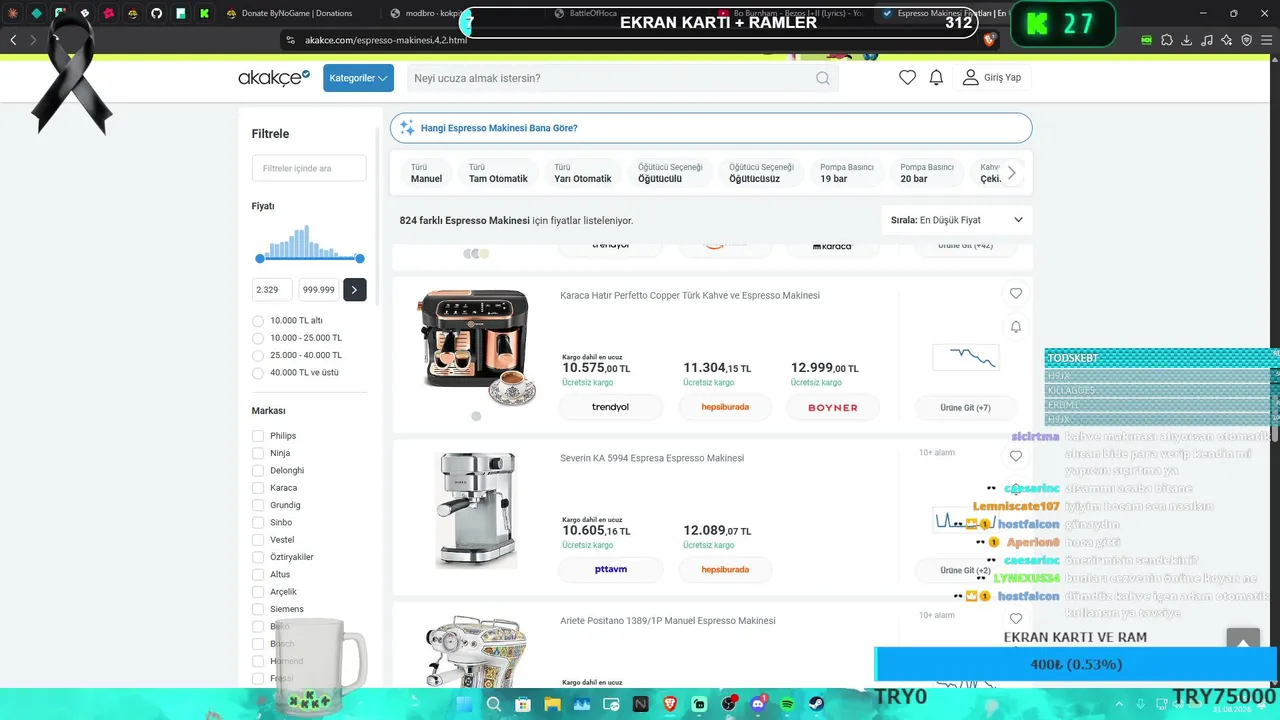Viewport: 1280px width, 720px height.
Task: Click the right price slider handle
Action: coord(360,258)
